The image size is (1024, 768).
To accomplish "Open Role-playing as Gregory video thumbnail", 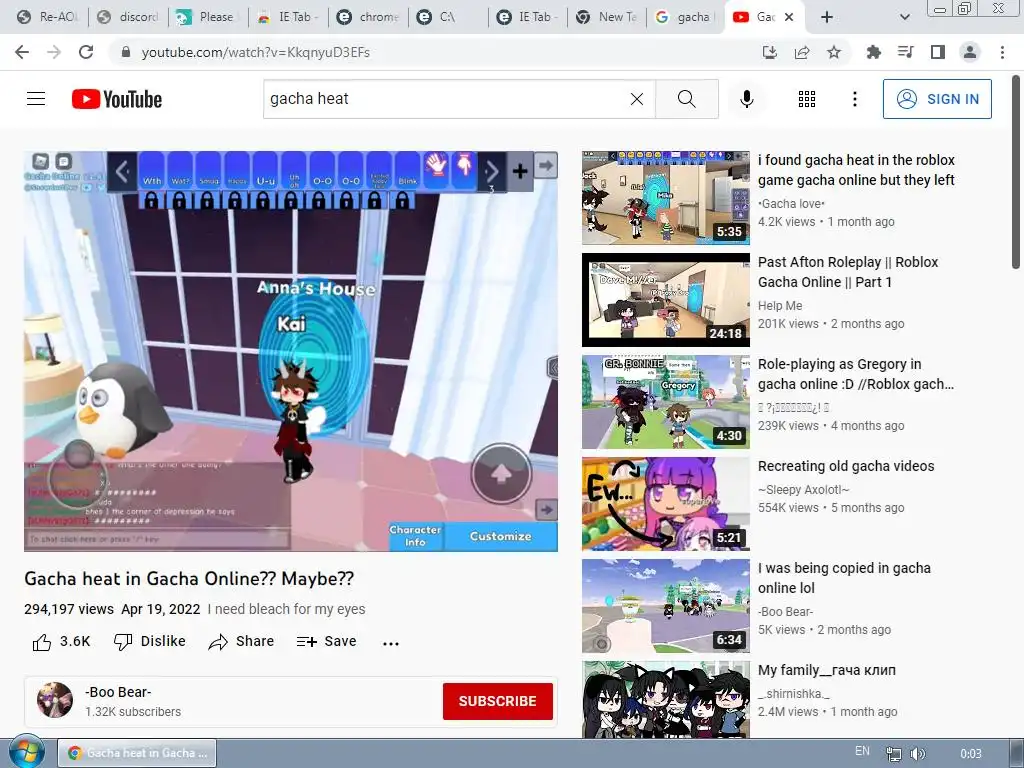I will [x=665, y=402].
